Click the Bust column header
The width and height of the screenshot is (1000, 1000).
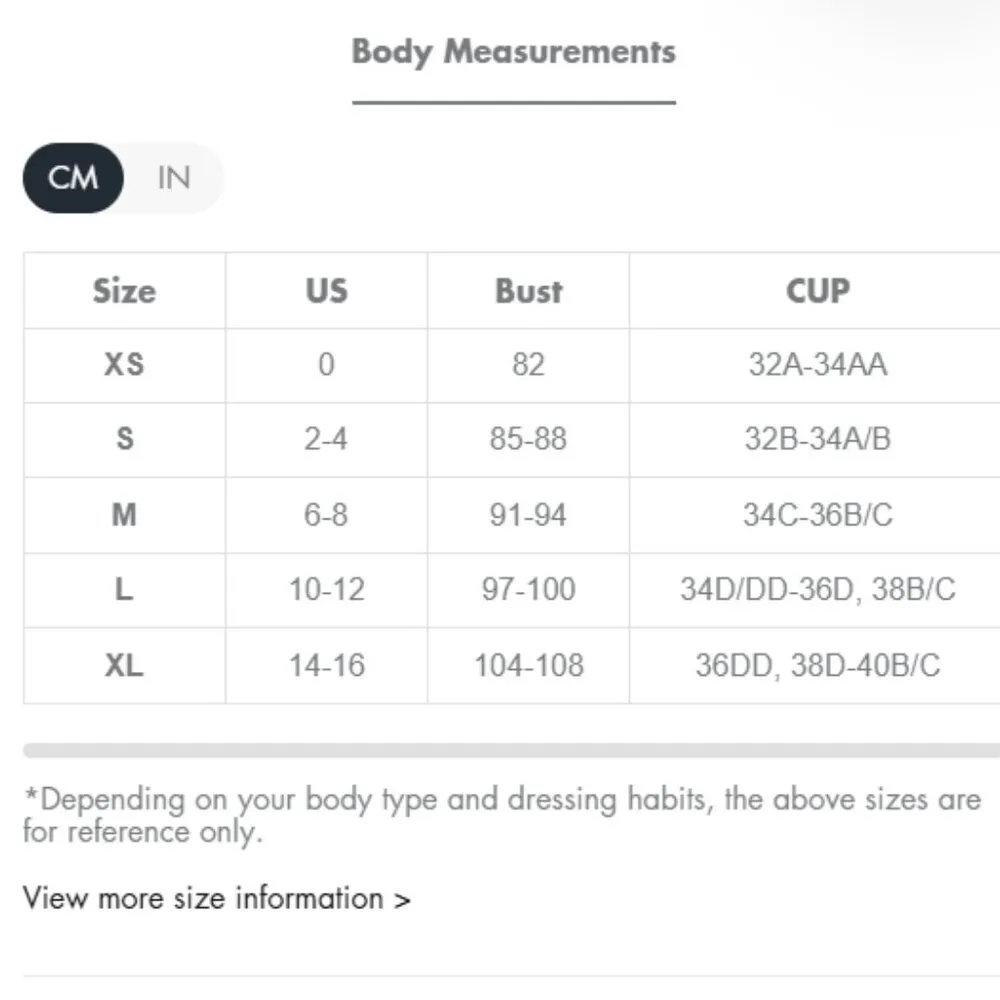click(x=528, y=291)
